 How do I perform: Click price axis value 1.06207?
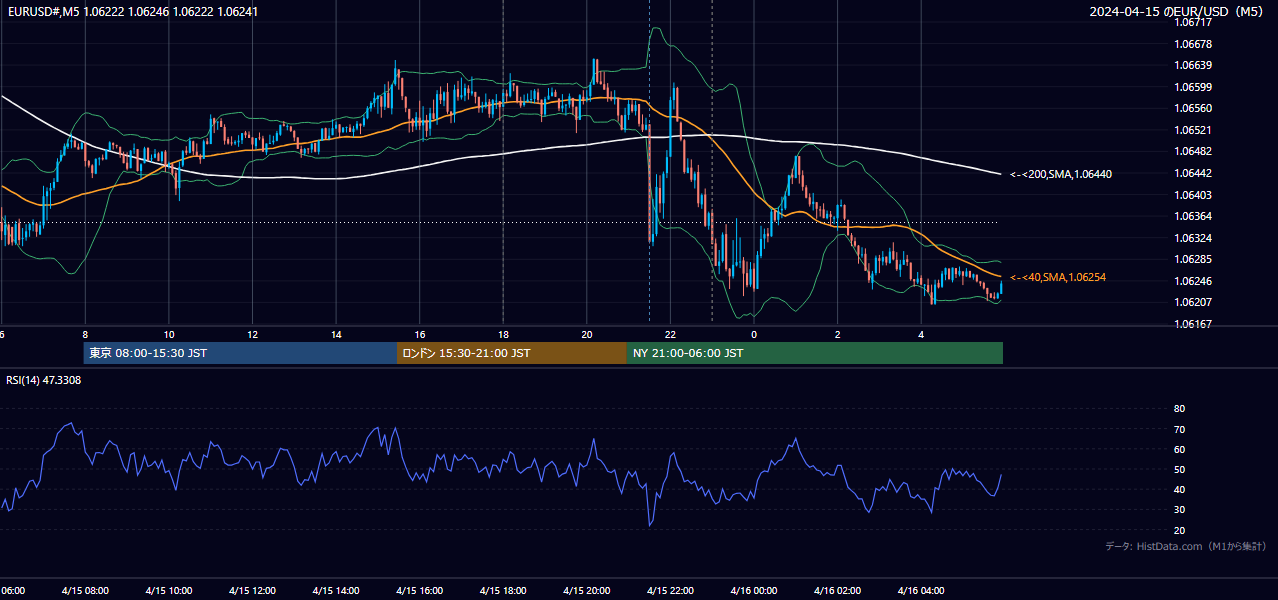[1192, 302]
